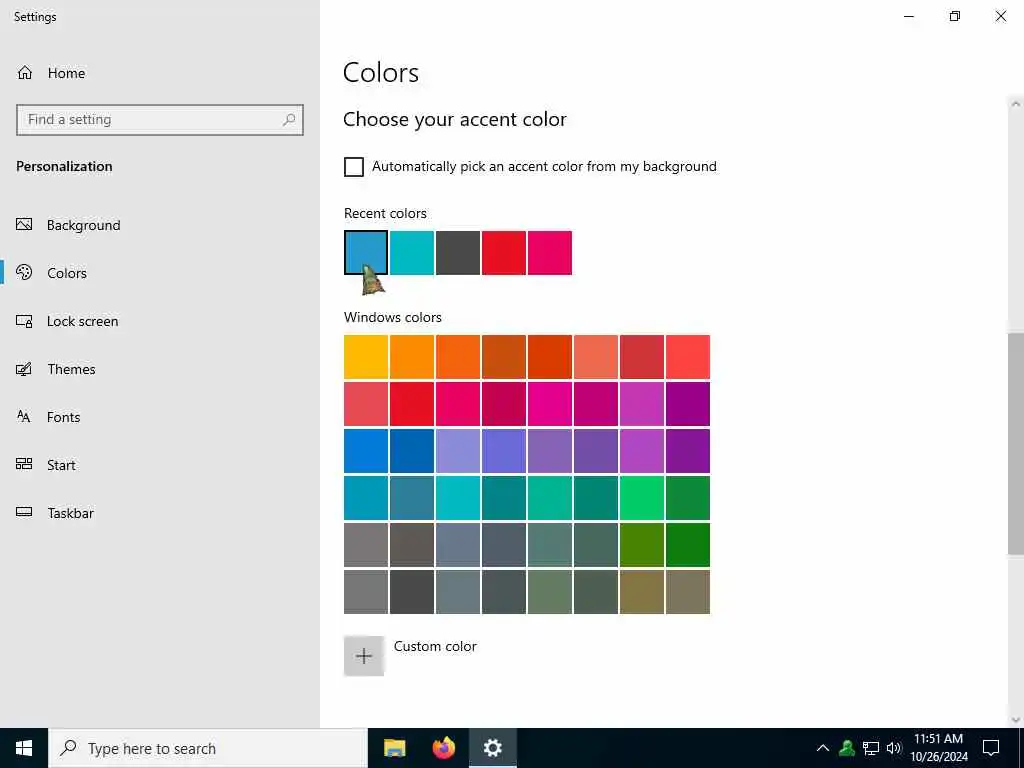Open the Windows Start menu
Screen dimensions: 1024x768
click(24, 748)
